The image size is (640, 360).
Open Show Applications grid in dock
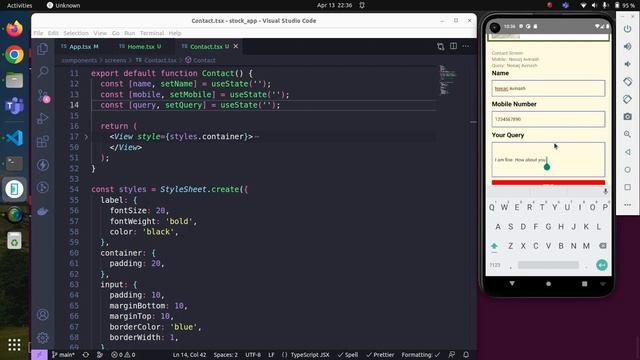[14, 345]
